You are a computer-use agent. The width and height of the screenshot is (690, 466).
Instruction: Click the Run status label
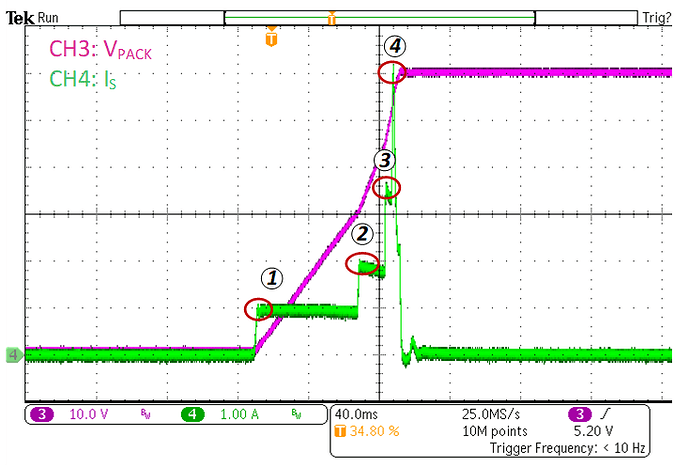click(x=48, y=18)
